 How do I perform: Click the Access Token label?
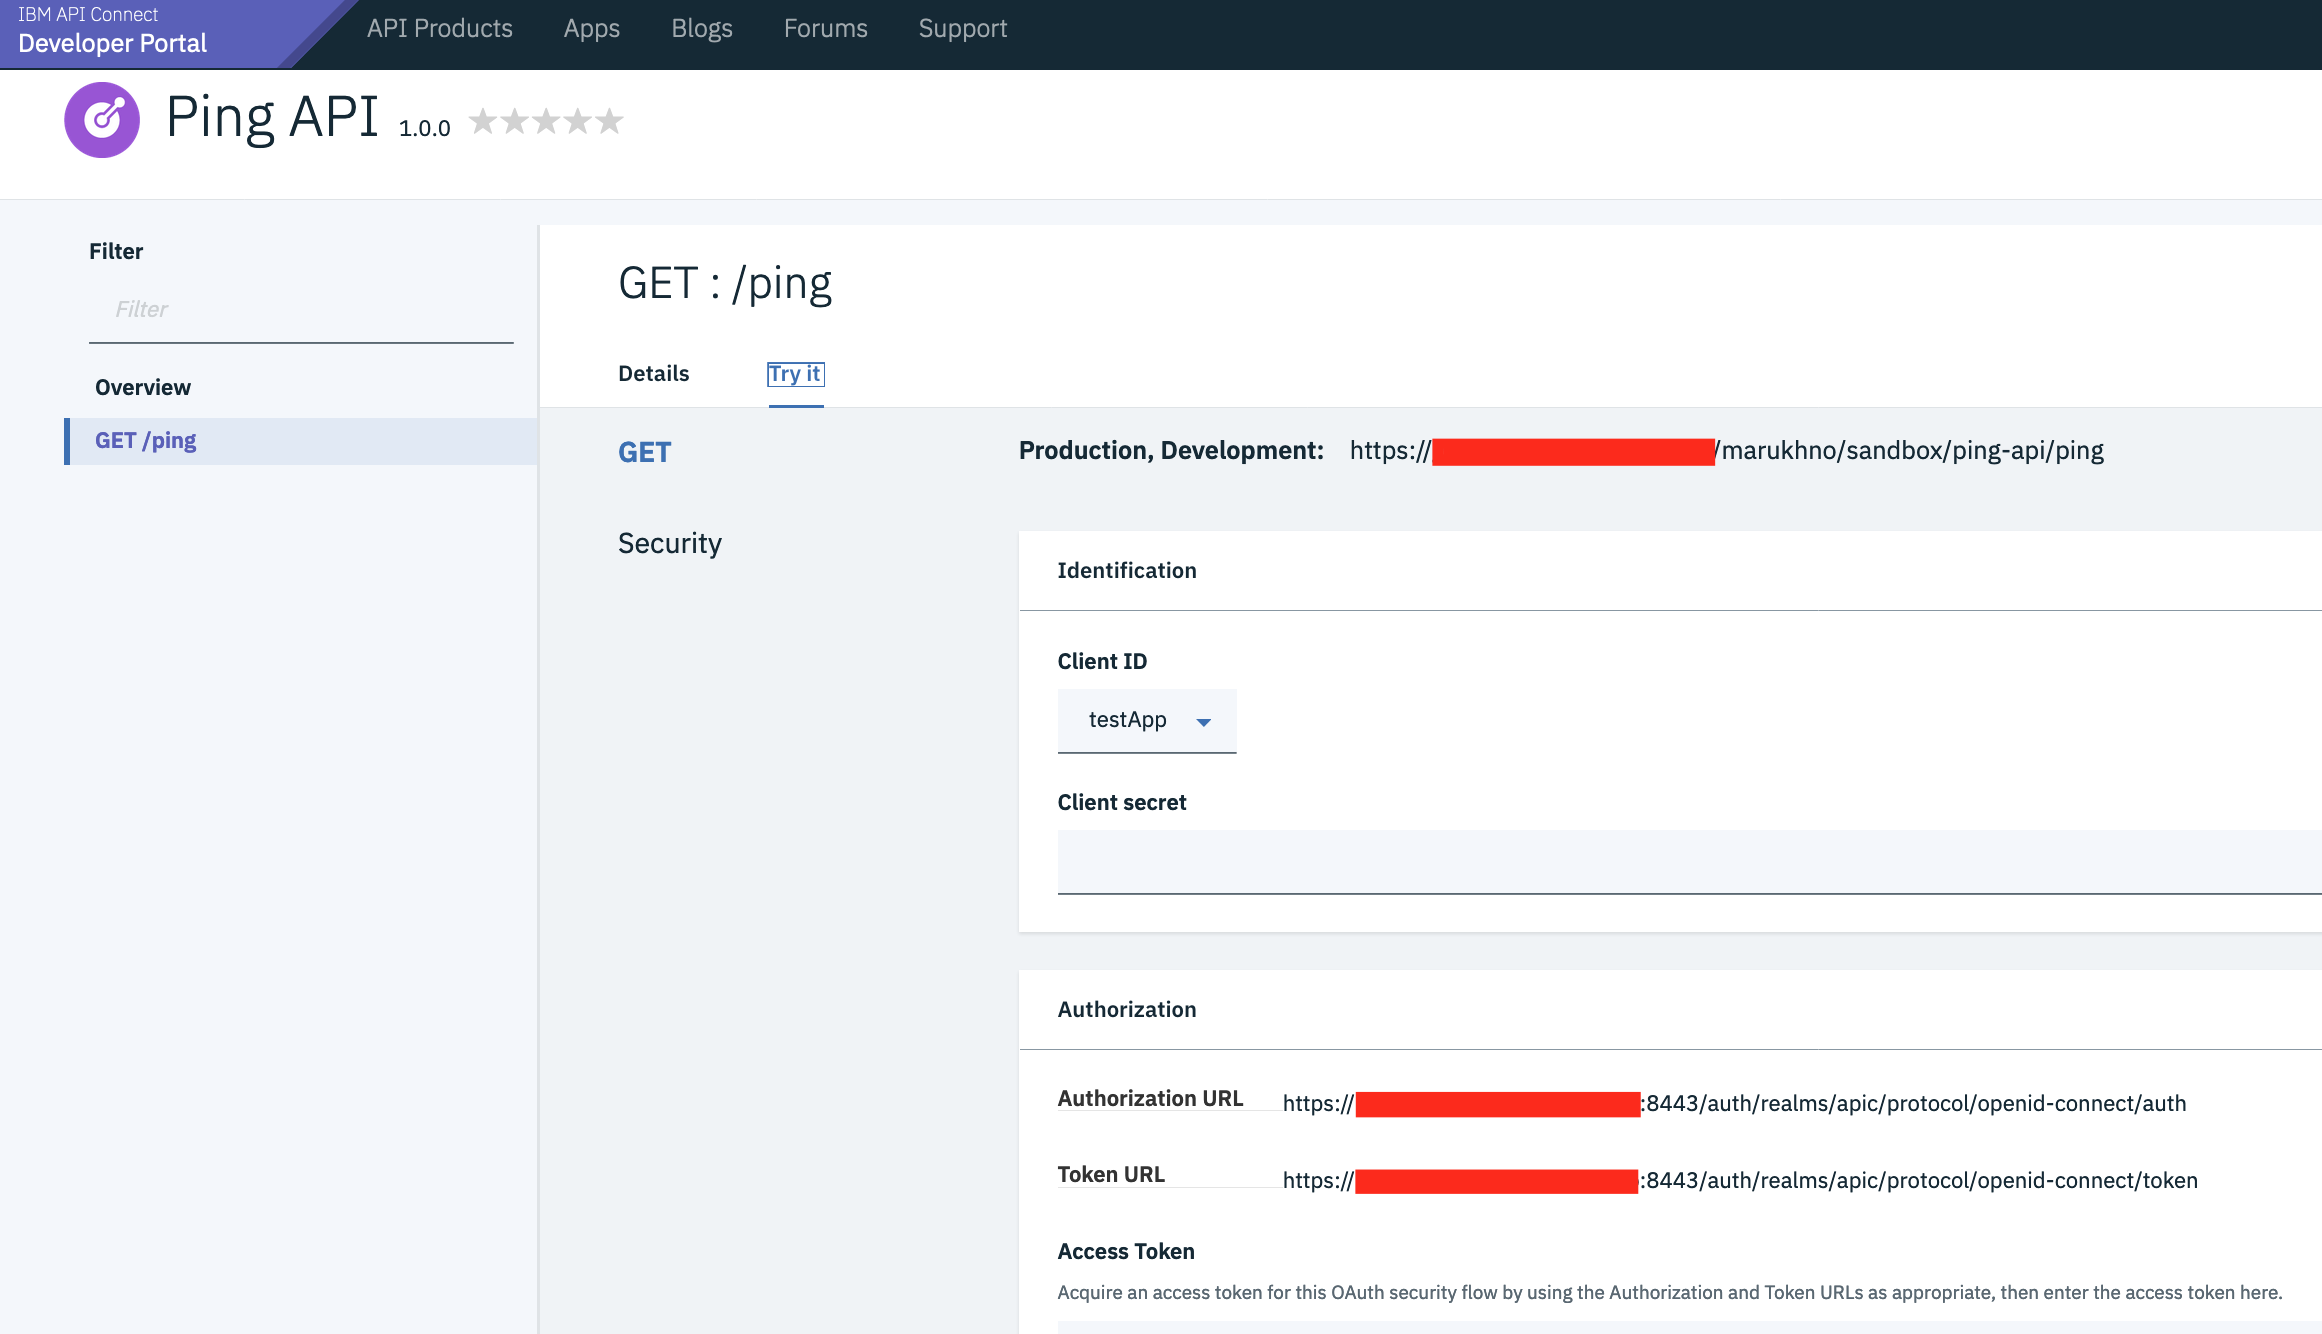(x=1126, y=1251)
